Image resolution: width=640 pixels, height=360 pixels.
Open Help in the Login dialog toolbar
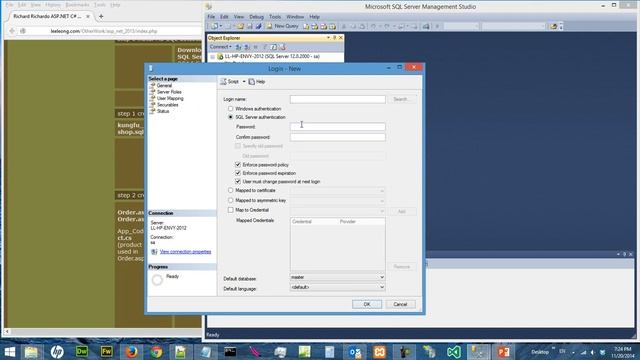click(x=257, y=82)
